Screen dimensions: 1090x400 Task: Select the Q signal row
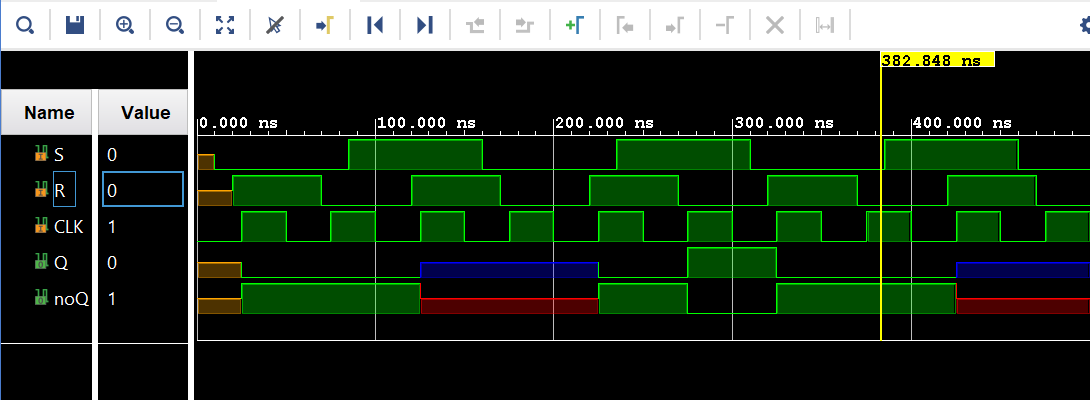47,263
